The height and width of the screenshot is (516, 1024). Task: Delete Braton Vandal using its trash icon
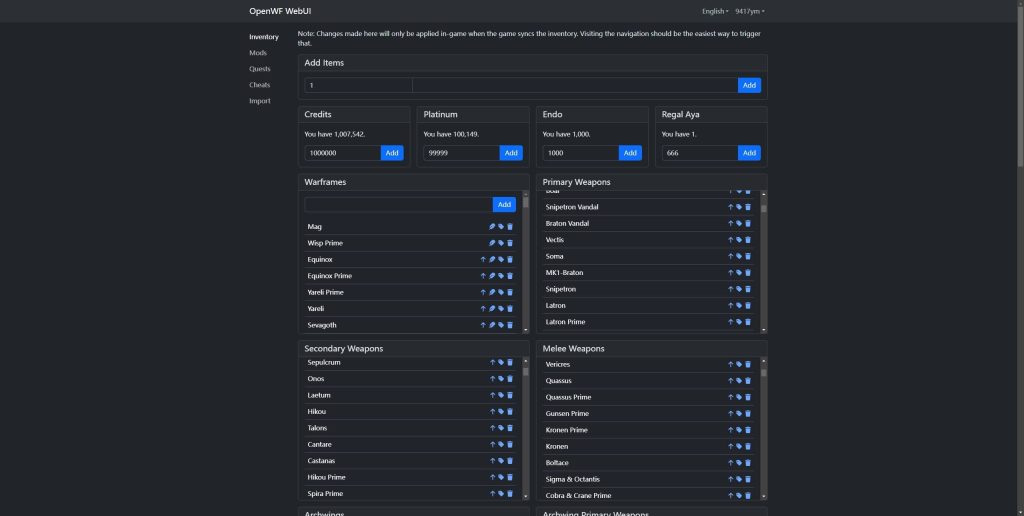coord(748,223)
